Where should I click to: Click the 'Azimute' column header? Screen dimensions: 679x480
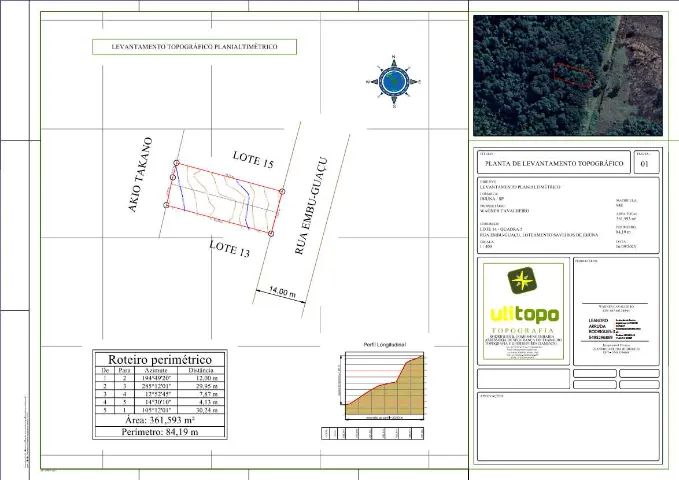click(156, 370)
